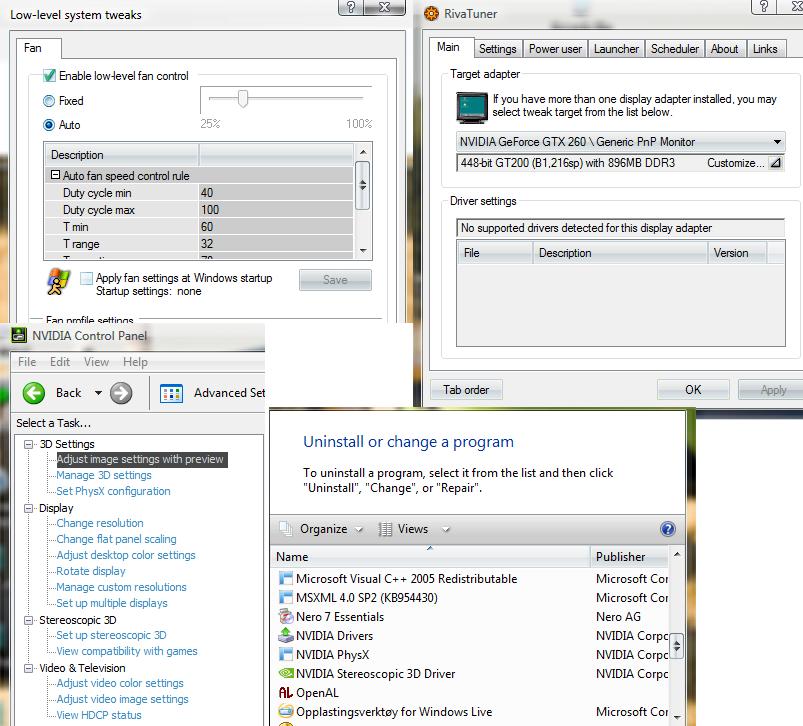Switch to the Links tab
The height and width of the screenshot is (726, 803).
(x=765, y=49)
